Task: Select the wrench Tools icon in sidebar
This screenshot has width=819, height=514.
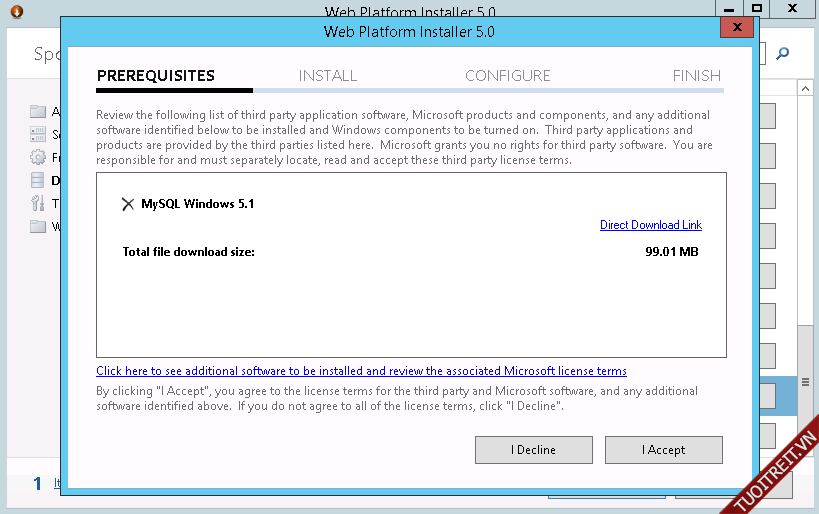Action: pos(38,204)
